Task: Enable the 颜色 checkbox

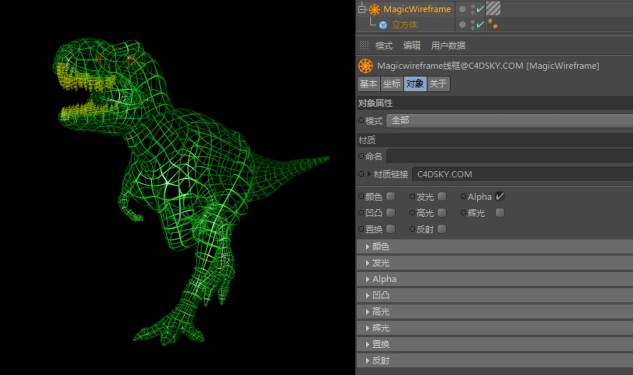Action: click(390, 196)
